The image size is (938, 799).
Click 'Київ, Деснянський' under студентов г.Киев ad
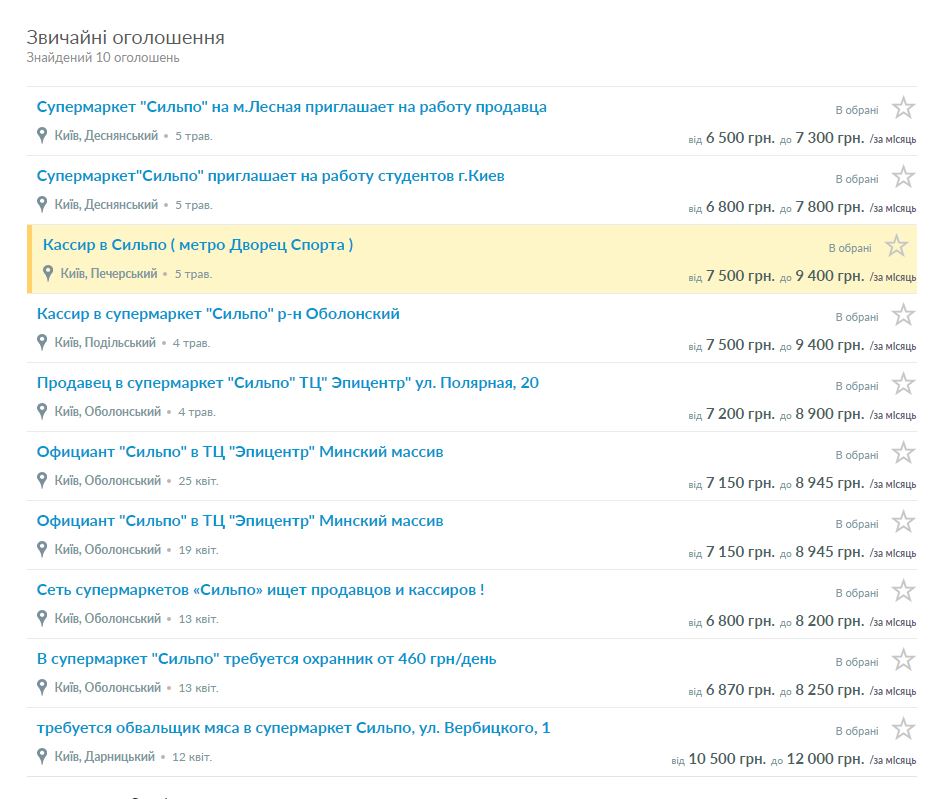106,205
